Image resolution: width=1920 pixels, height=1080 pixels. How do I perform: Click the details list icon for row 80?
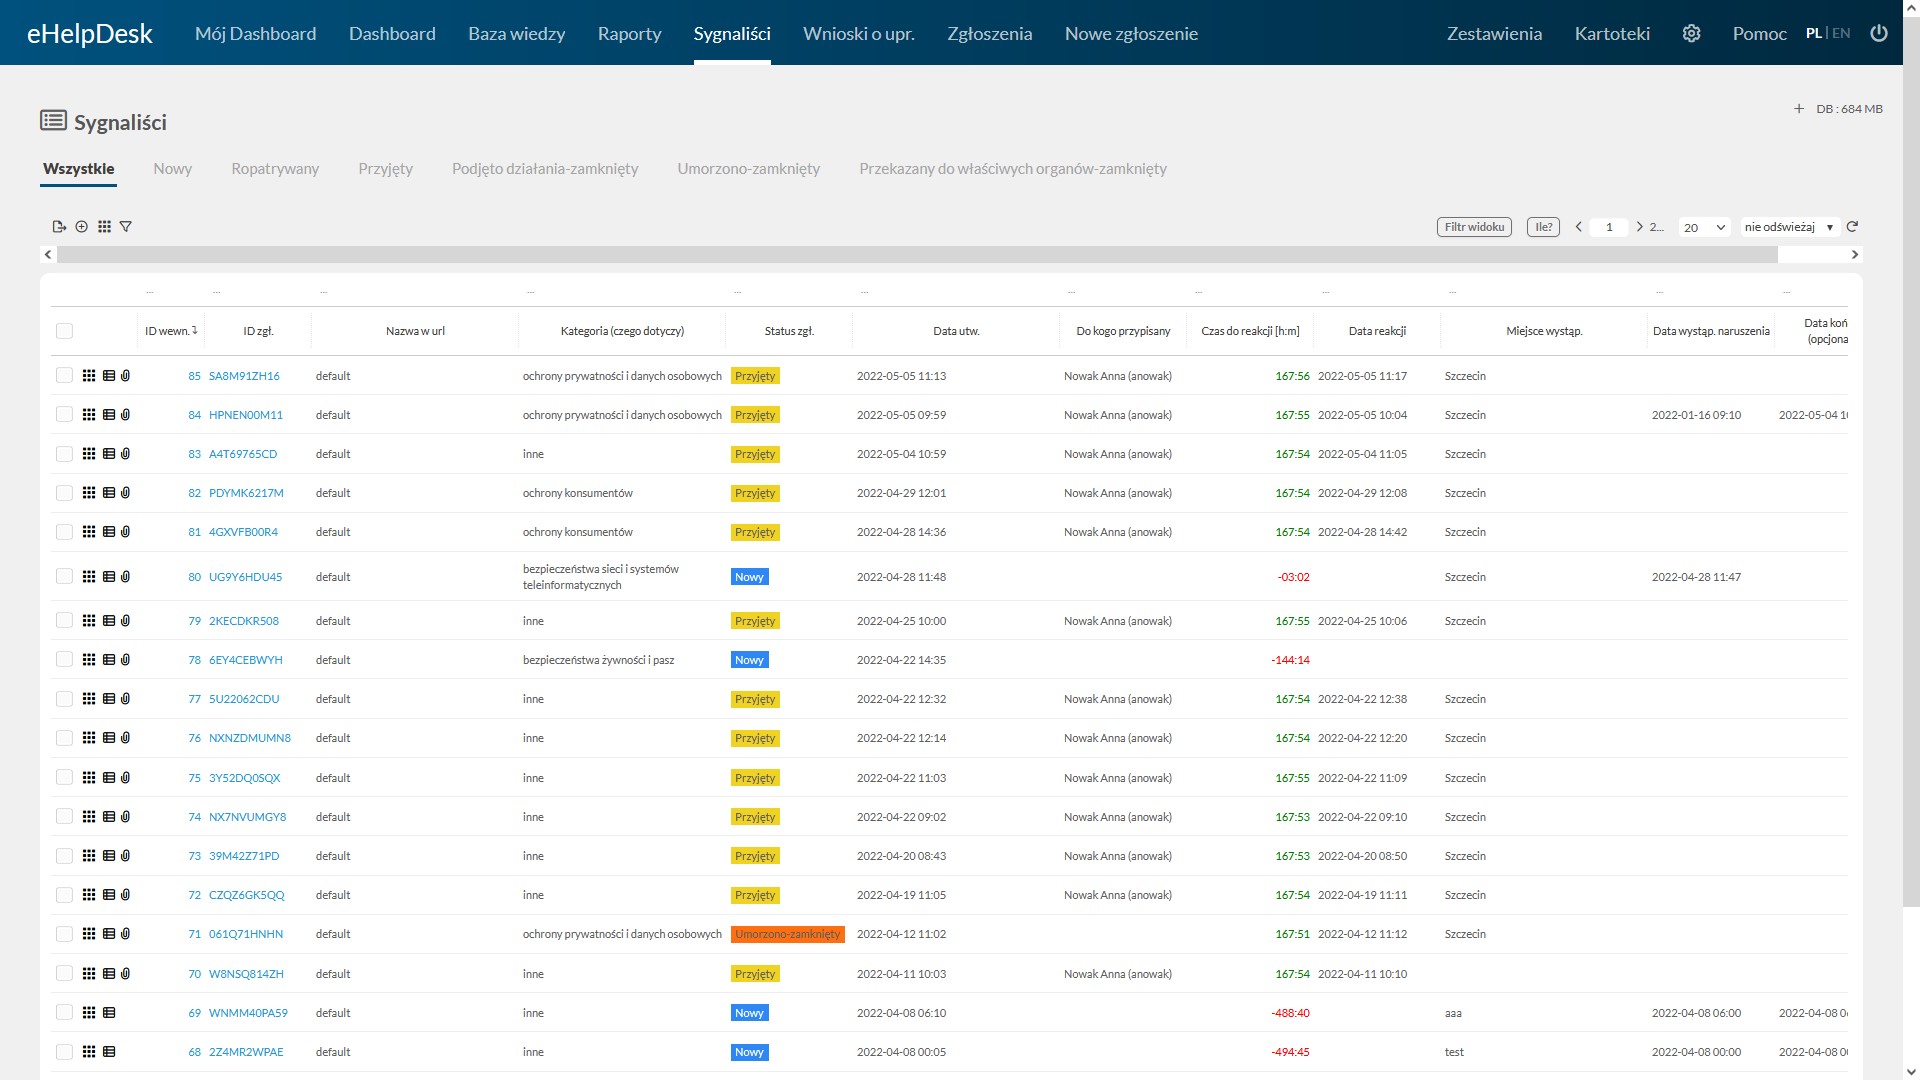(x=109, y=577)
